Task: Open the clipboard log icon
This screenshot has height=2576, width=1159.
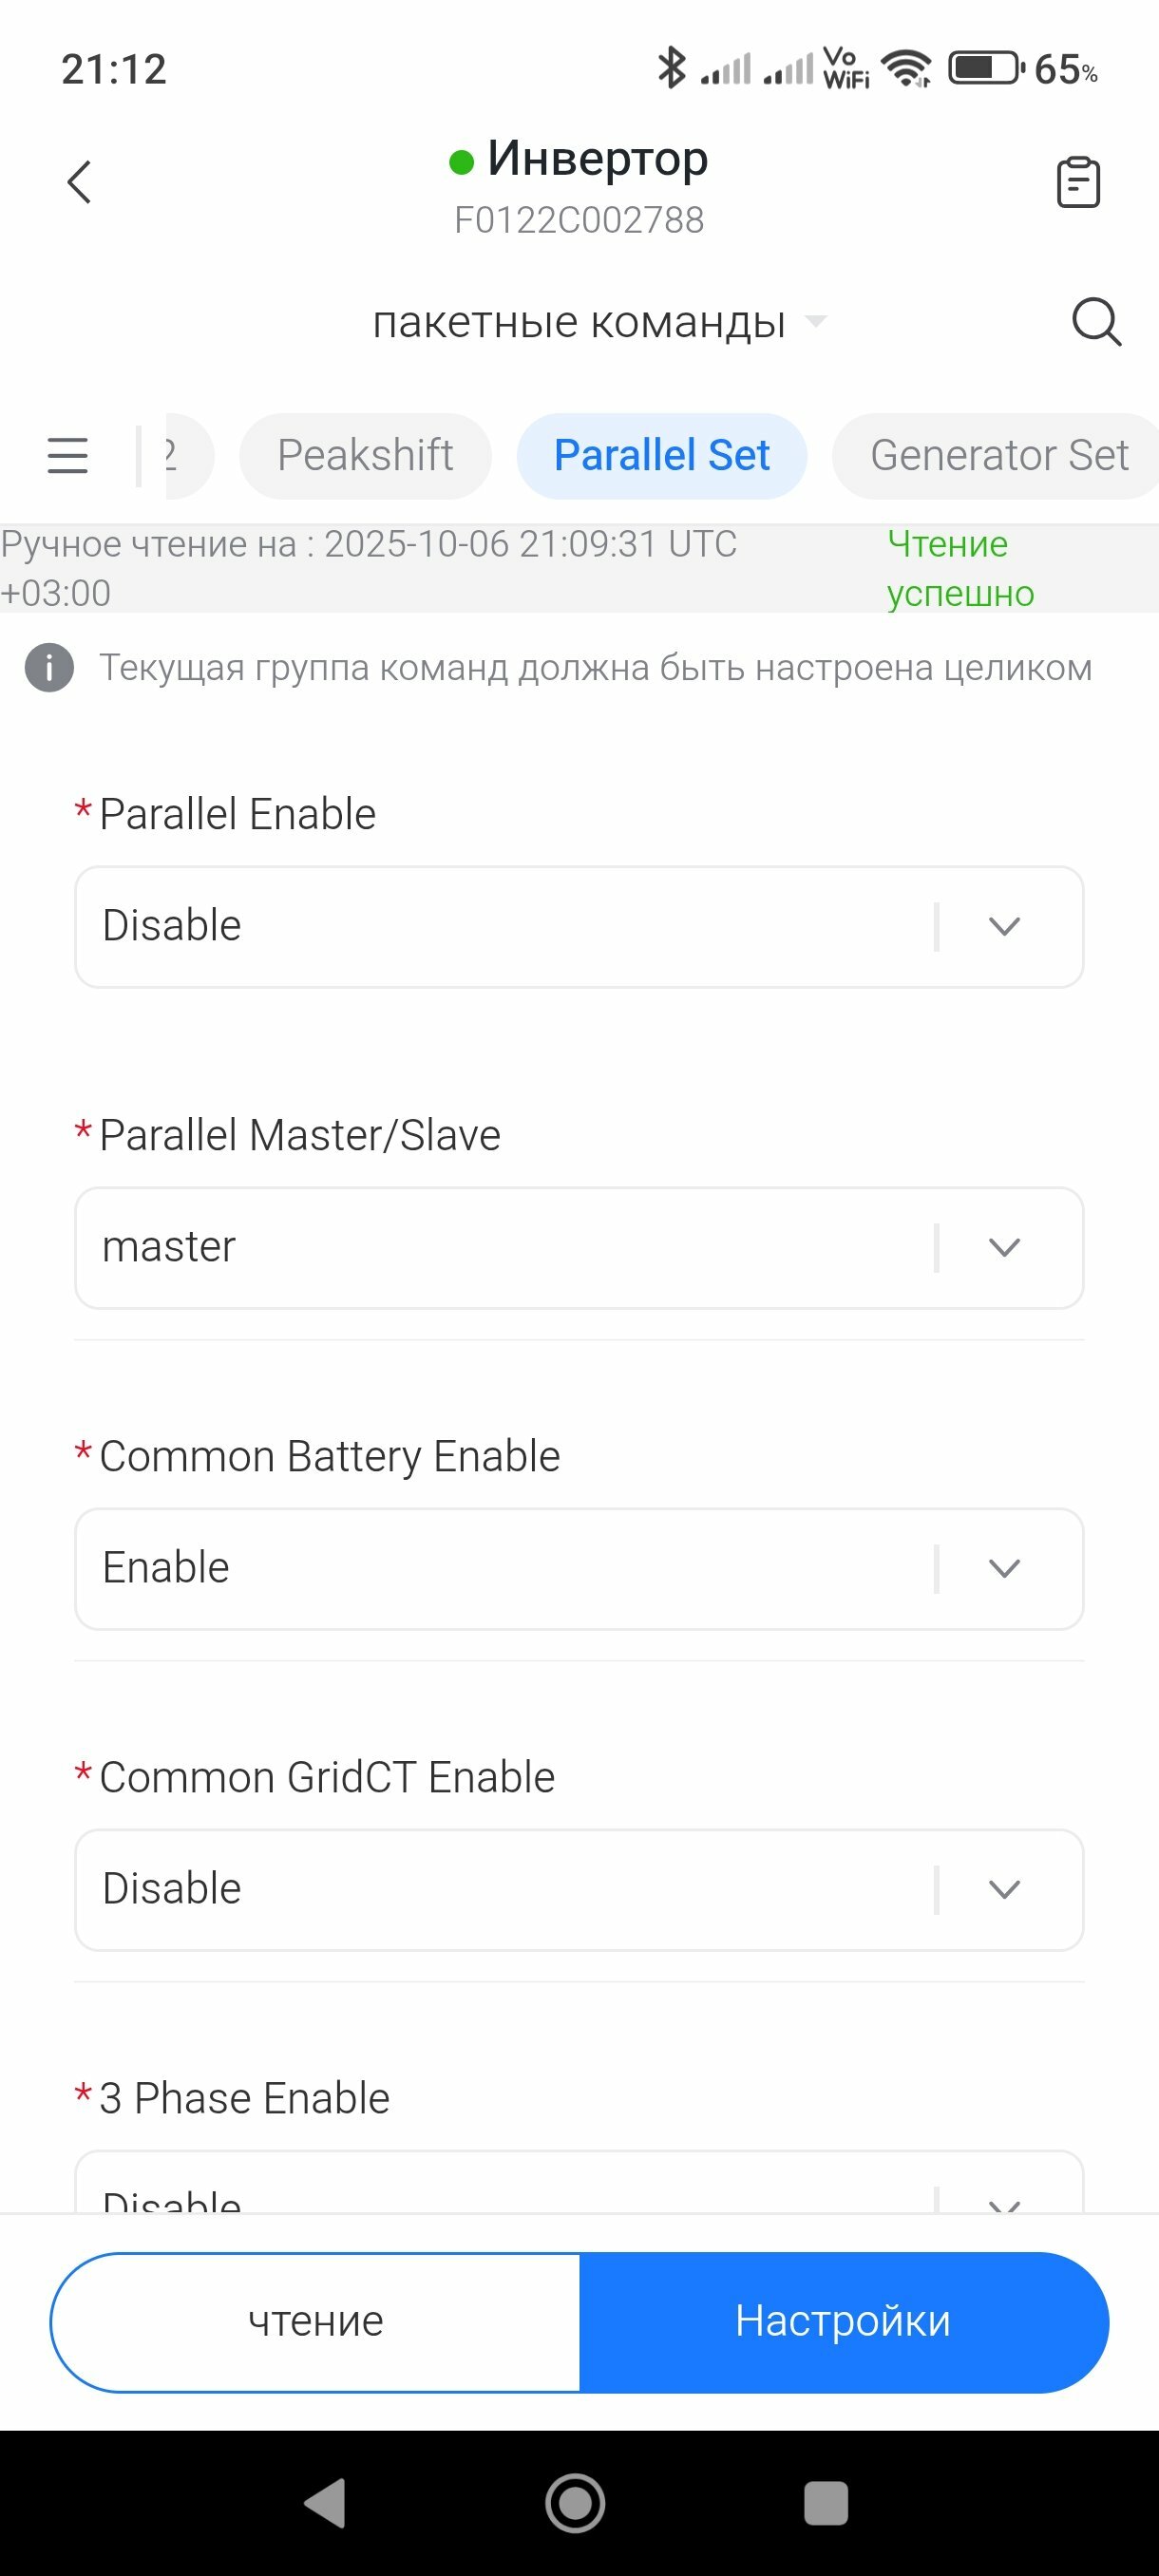Action: [1078, 183]
